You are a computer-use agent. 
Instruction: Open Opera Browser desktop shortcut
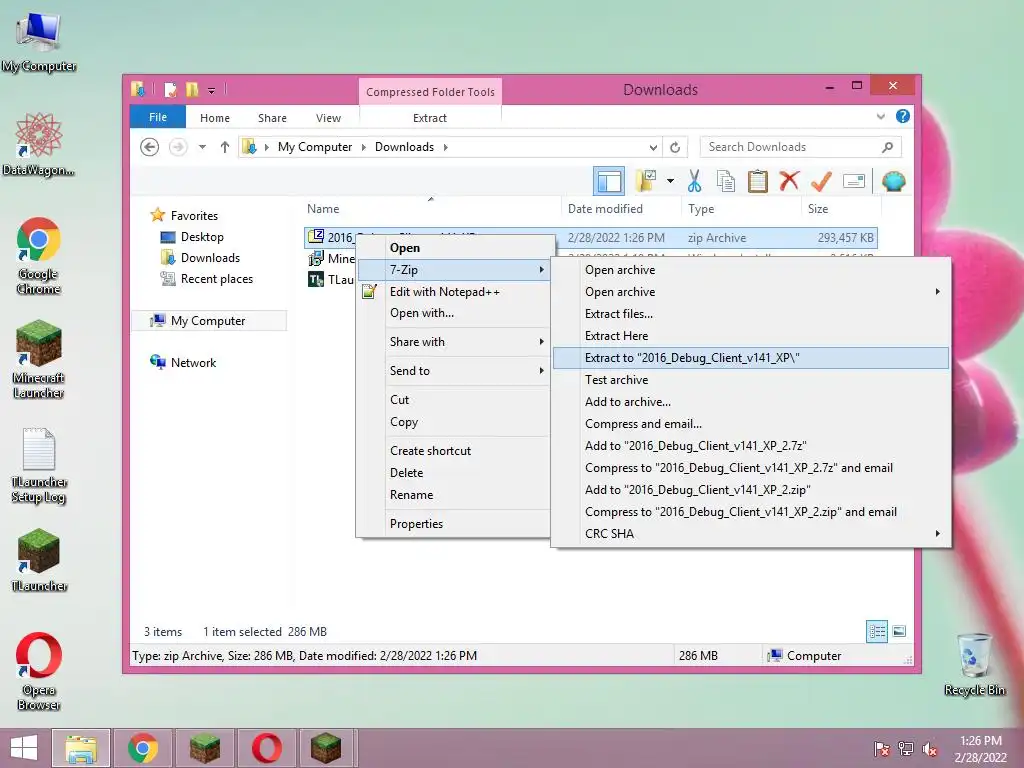pos(39,671)
